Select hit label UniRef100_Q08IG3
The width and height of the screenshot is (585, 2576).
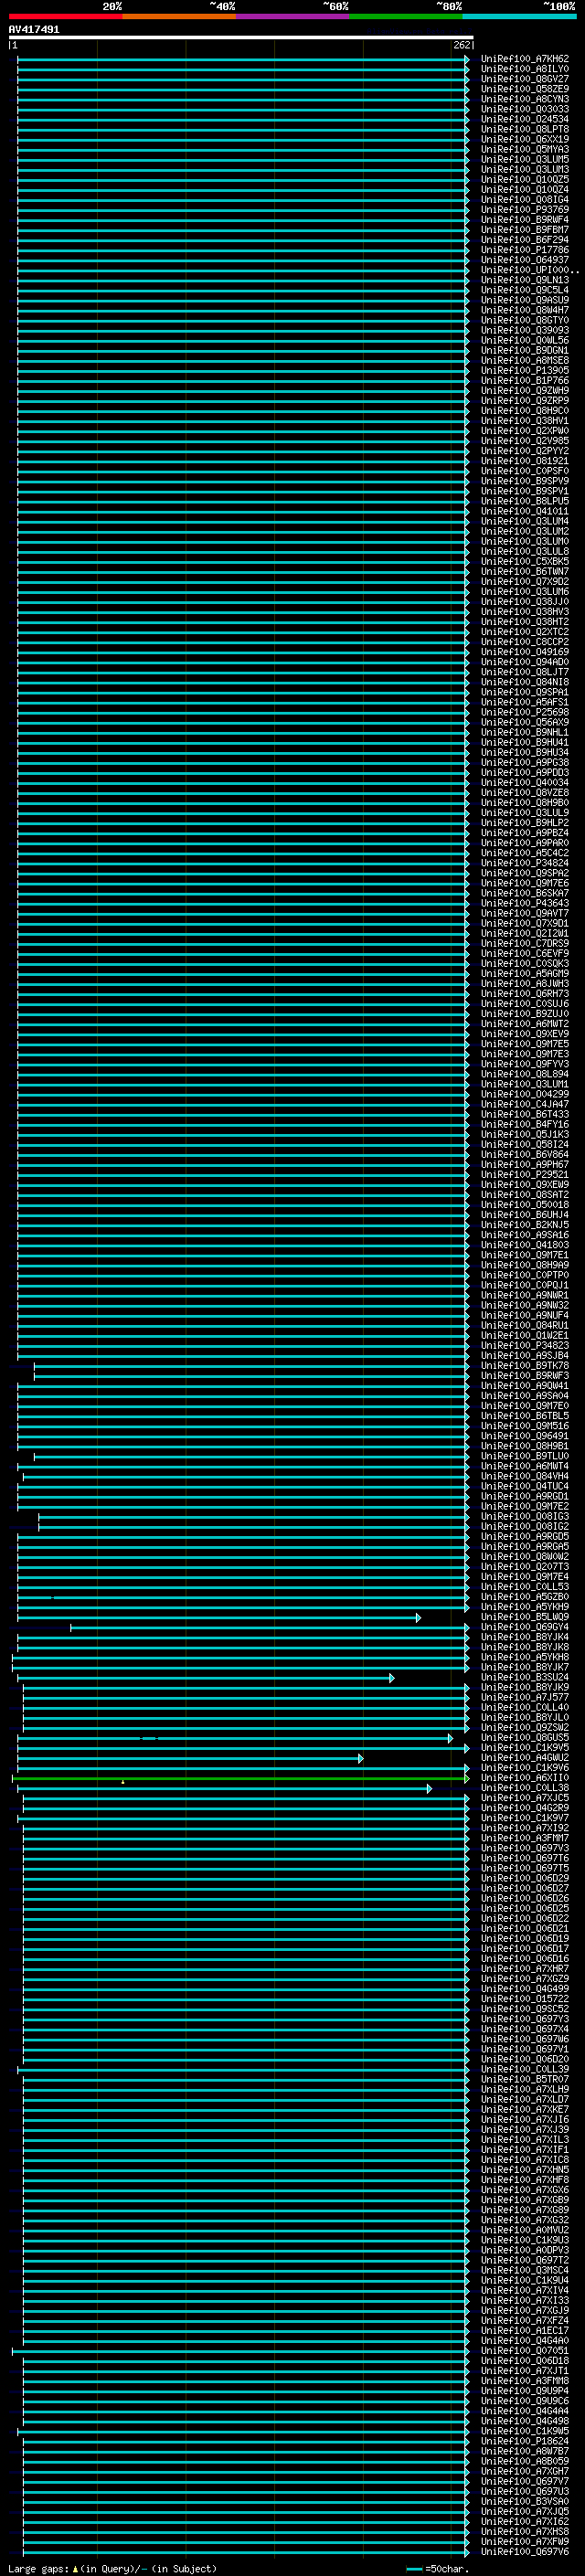click(525, 1516)
